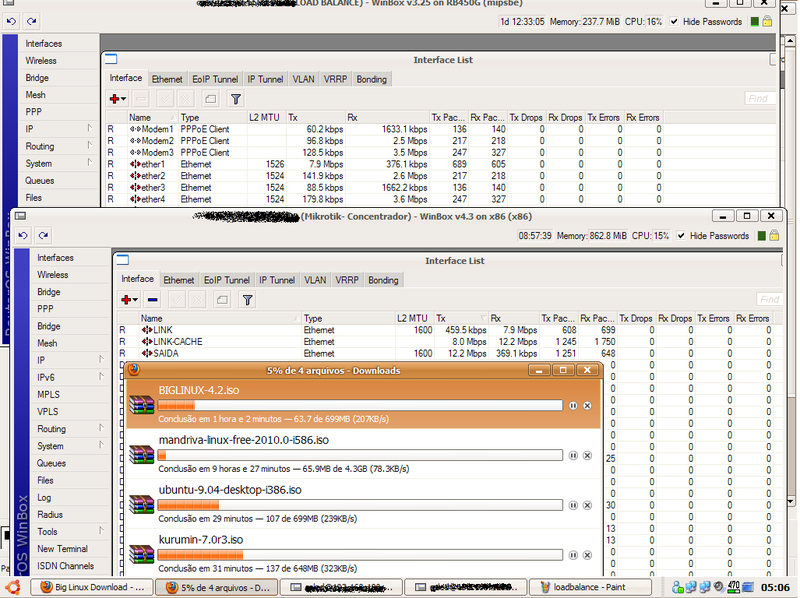Click the undo icon in the Concentrador WinBox window
This screenshot has width=800, height=598.
coord(23,235)
